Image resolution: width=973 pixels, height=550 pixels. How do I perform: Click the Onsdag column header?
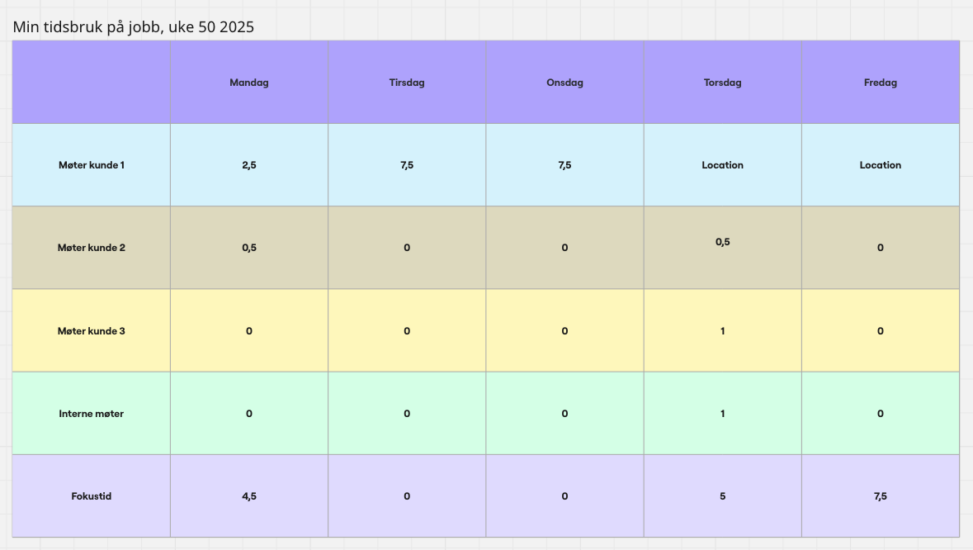[565, 83]
